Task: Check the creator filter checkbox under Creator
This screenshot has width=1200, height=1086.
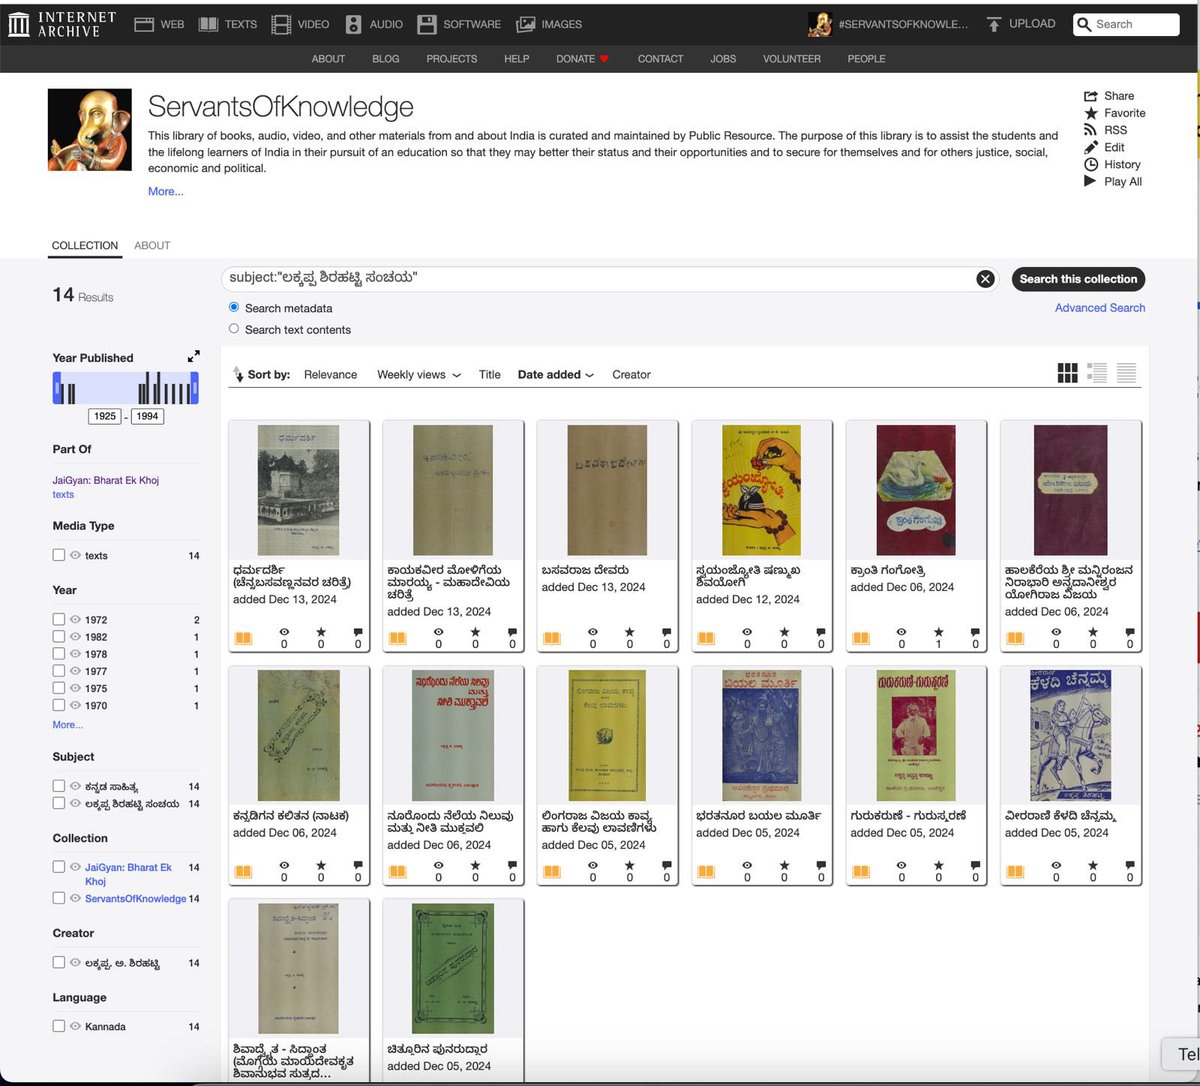Action: point(59,962)
